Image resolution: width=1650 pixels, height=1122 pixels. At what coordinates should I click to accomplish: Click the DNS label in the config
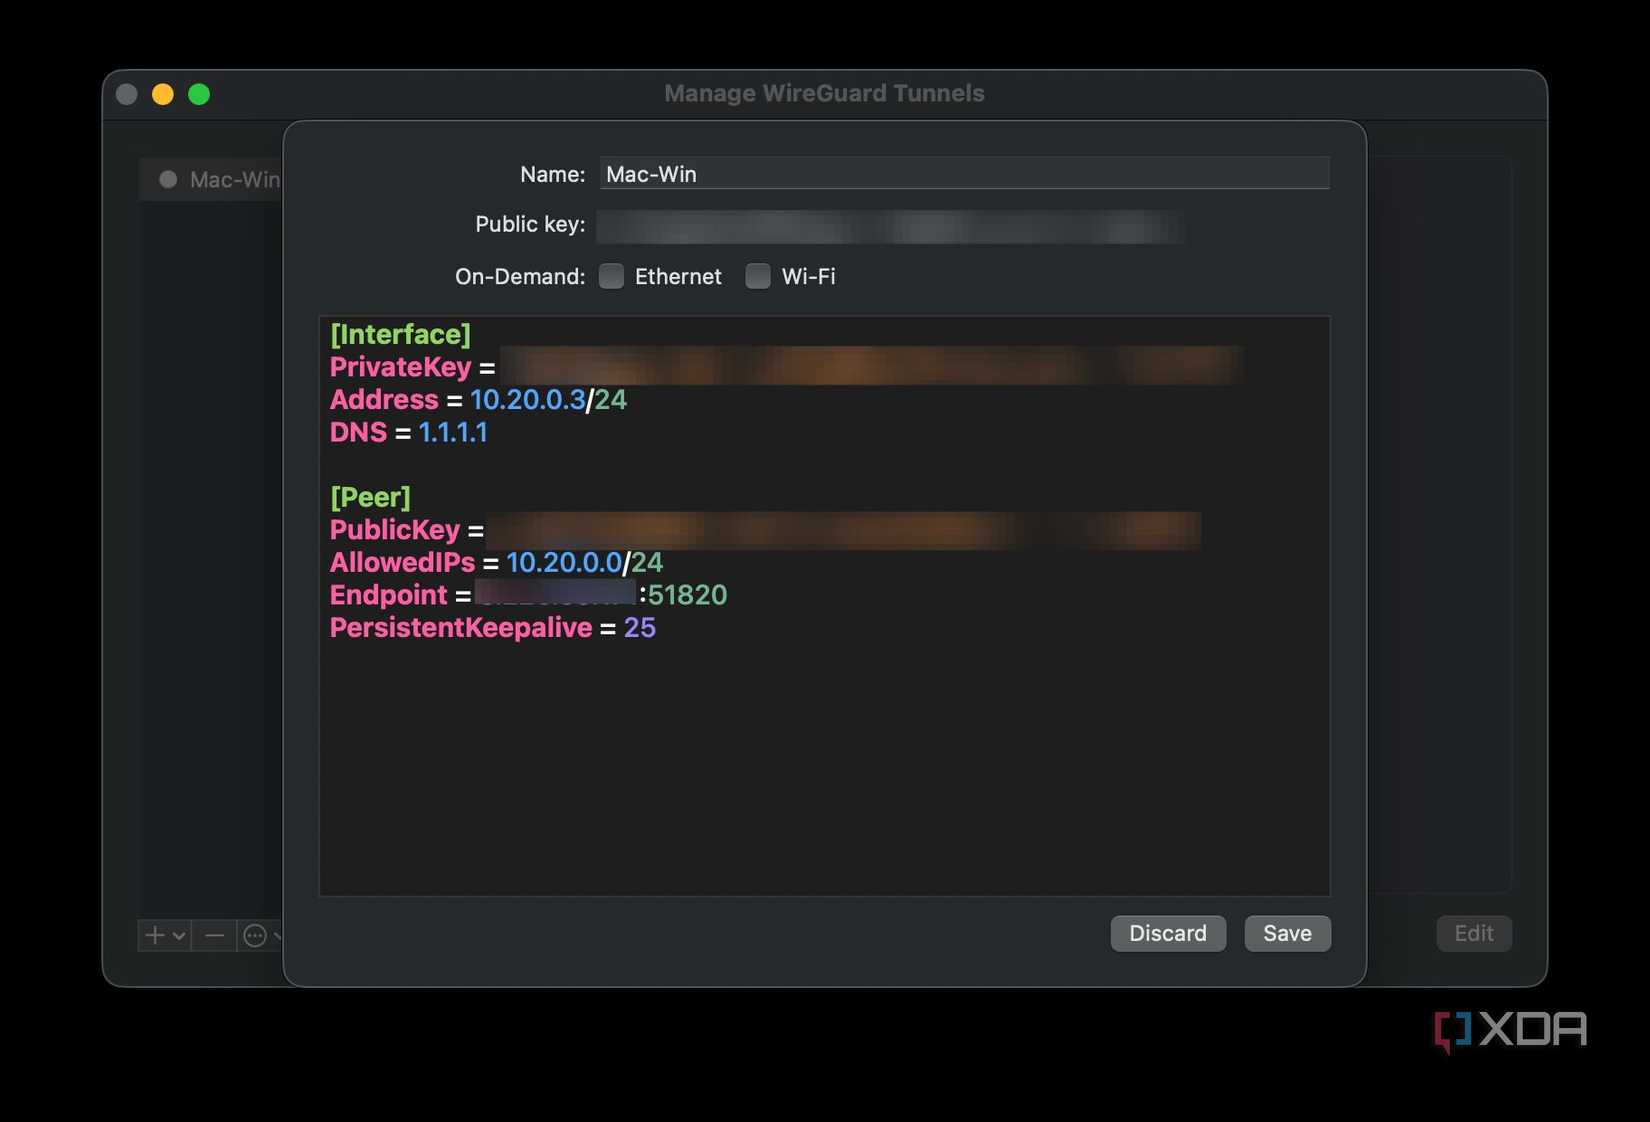[x=358, y=433]
